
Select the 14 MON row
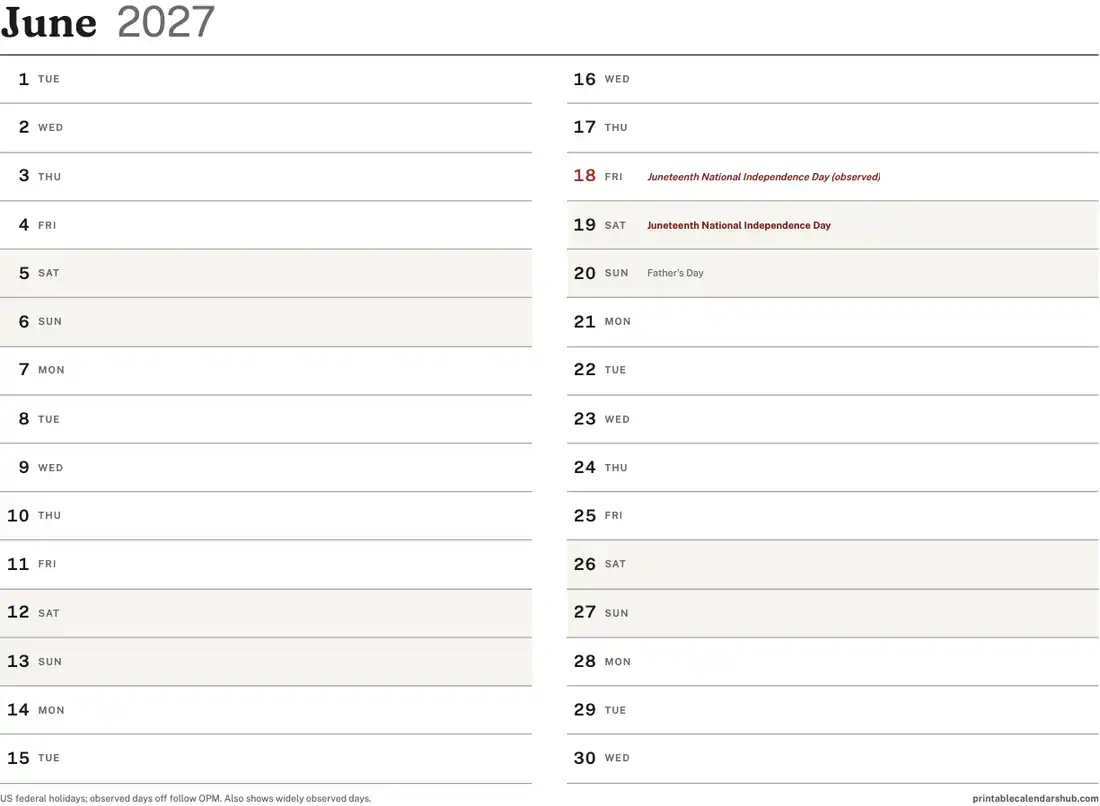[x=266, y=711]
